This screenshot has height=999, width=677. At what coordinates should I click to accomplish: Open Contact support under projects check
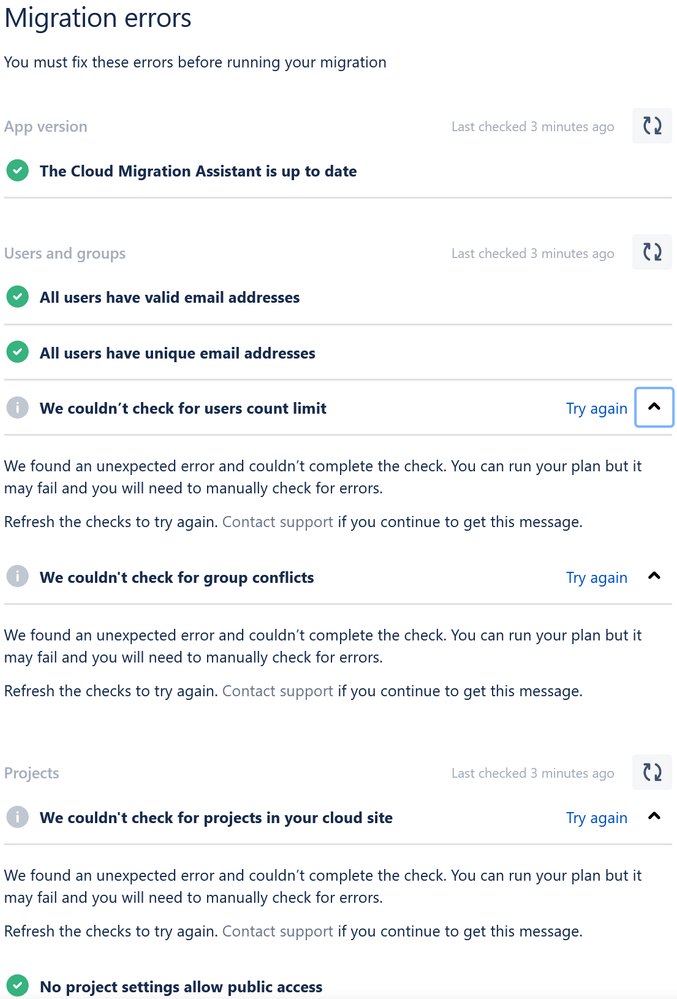coord(277,931)
